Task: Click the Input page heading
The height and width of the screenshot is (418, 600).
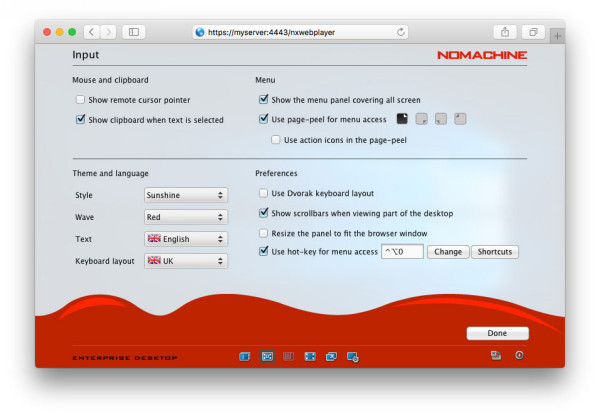Action: click(86, 55)
